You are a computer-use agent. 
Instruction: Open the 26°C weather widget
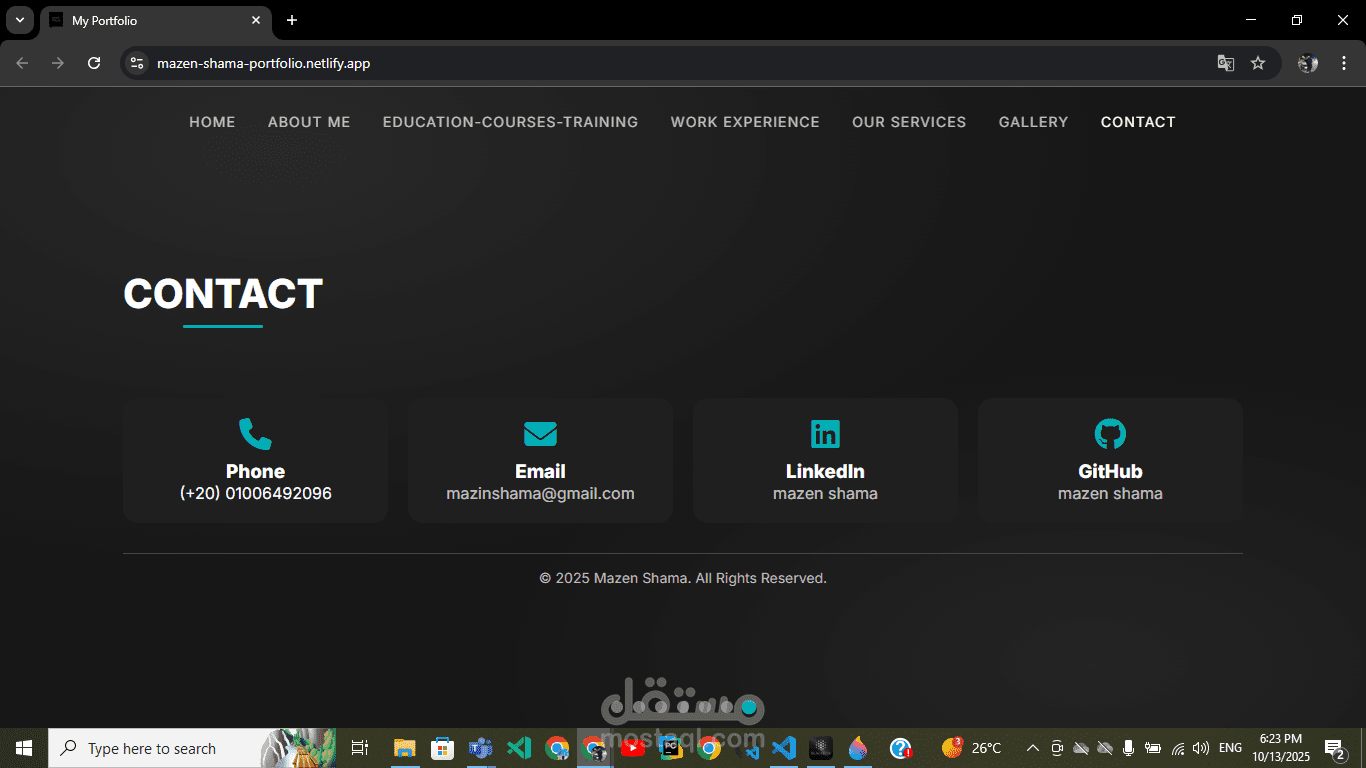point(971,748)
